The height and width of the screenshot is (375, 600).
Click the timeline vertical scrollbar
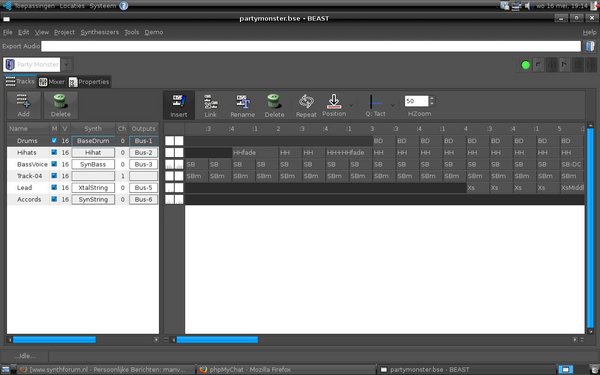click(x=590, y=228)
